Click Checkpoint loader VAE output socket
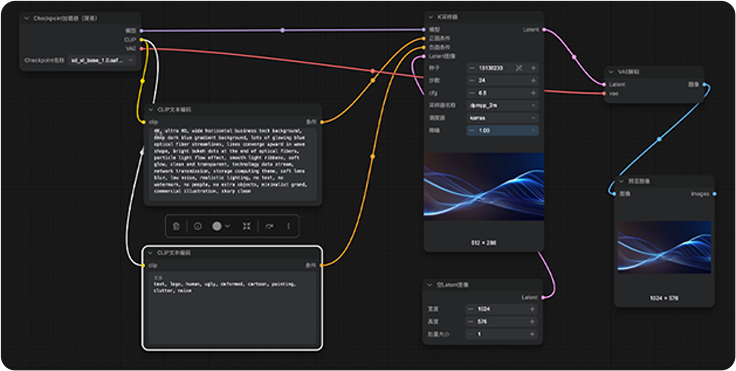The image size is (736, 371). point(141,48)
